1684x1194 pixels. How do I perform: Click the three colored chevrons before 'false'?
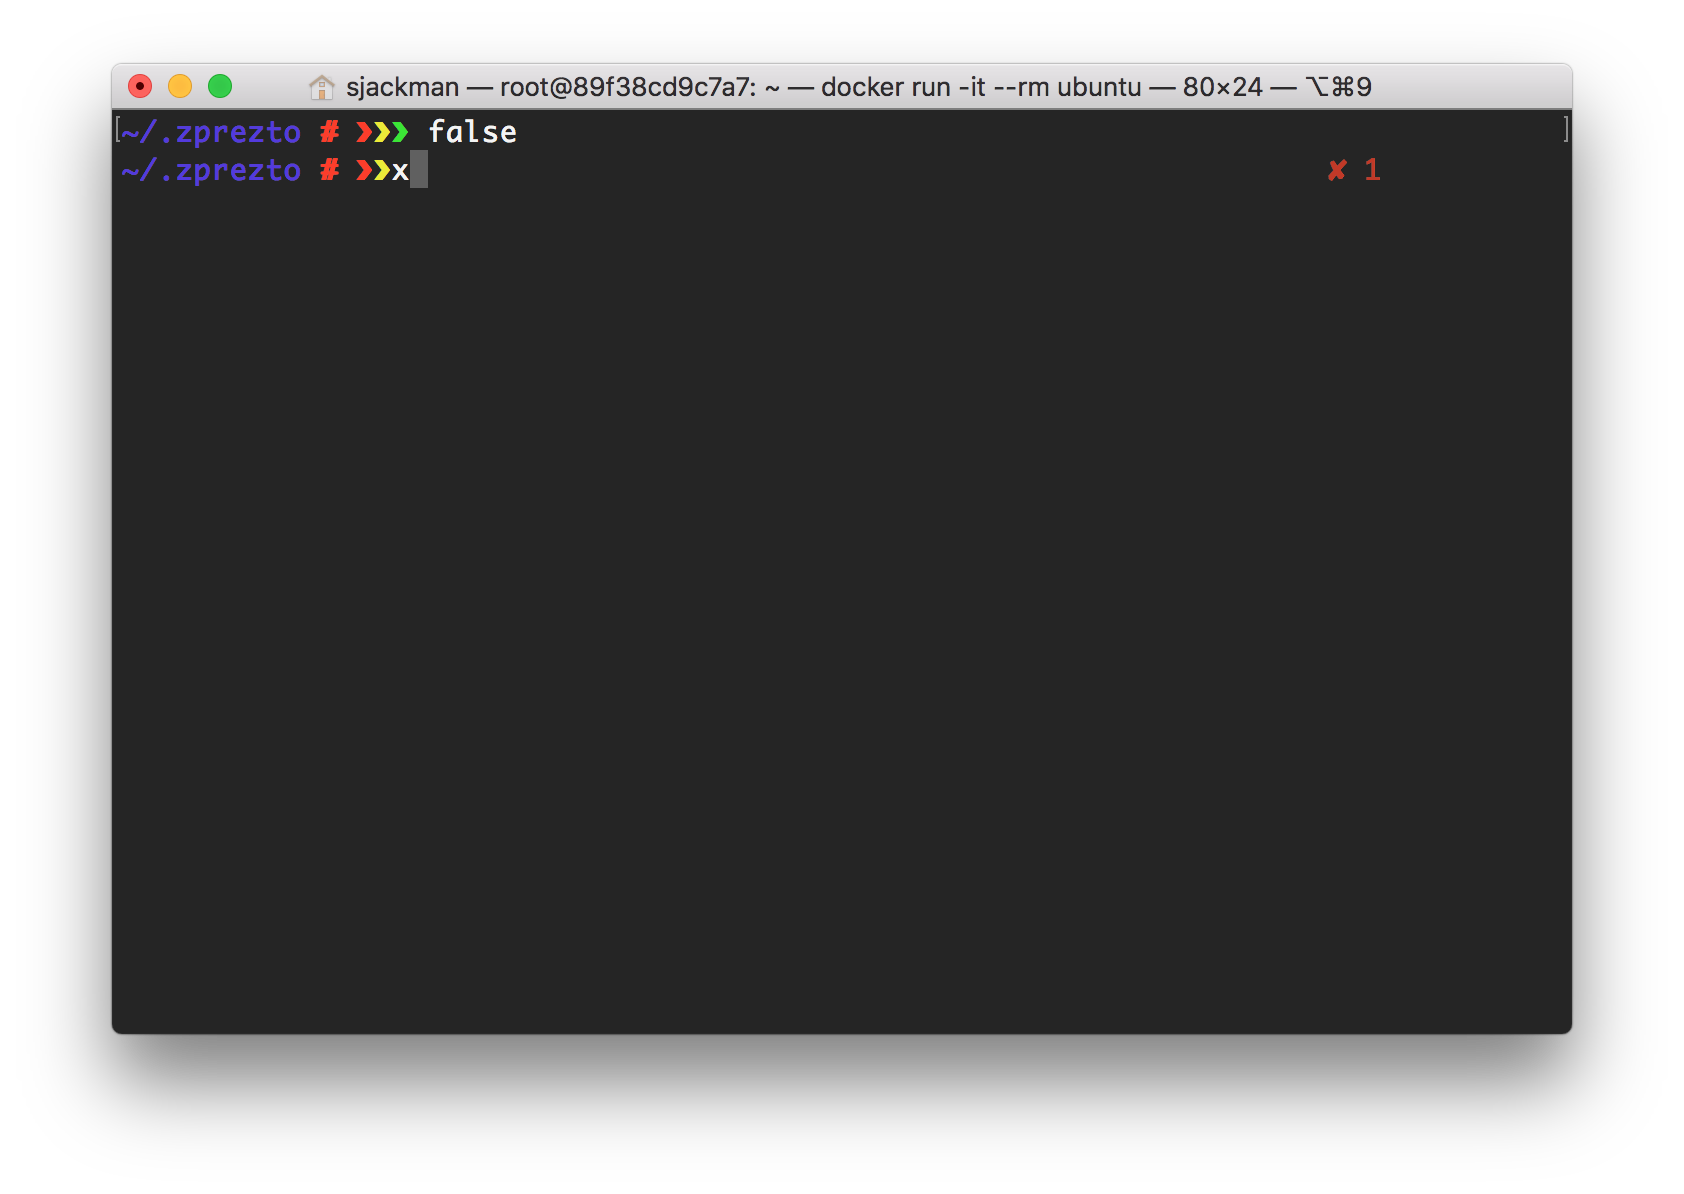(382, 132)
